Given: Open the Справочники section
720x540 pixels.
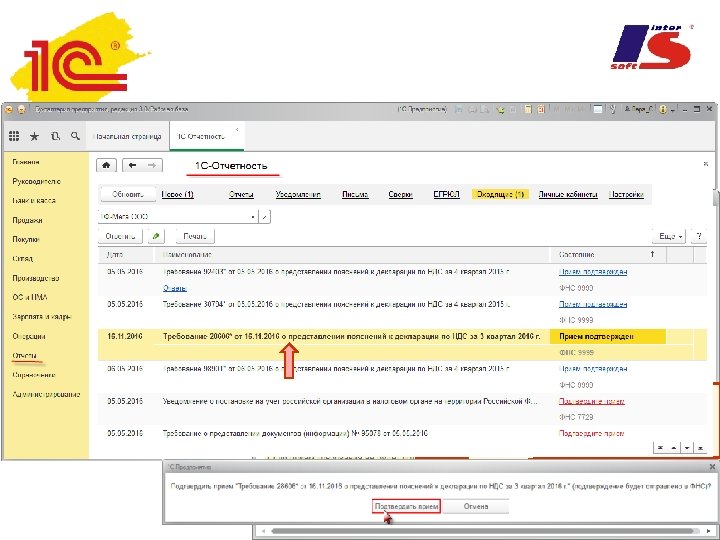Looking at the screenshot, I should coord(34,375).
